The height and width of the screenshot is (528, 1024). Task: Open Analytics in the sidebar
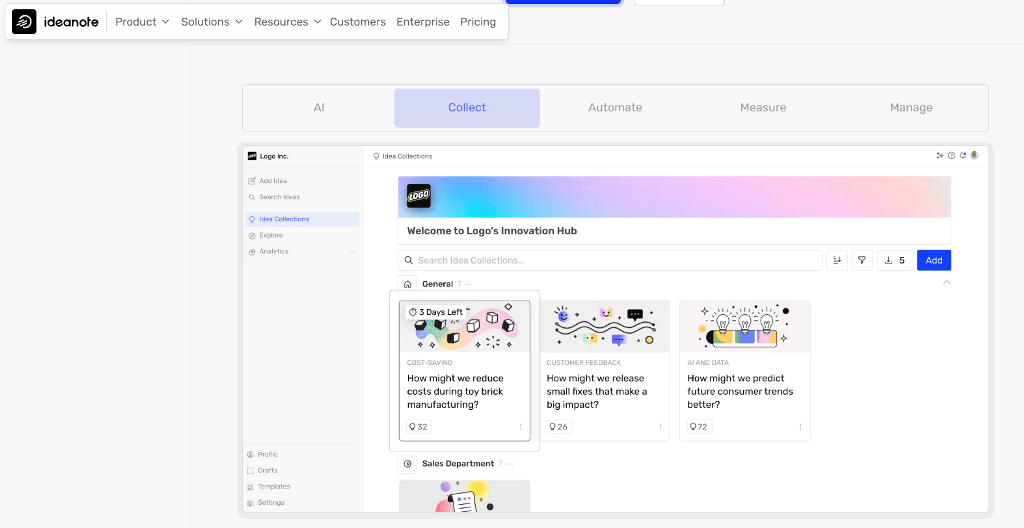click(268, 252)
